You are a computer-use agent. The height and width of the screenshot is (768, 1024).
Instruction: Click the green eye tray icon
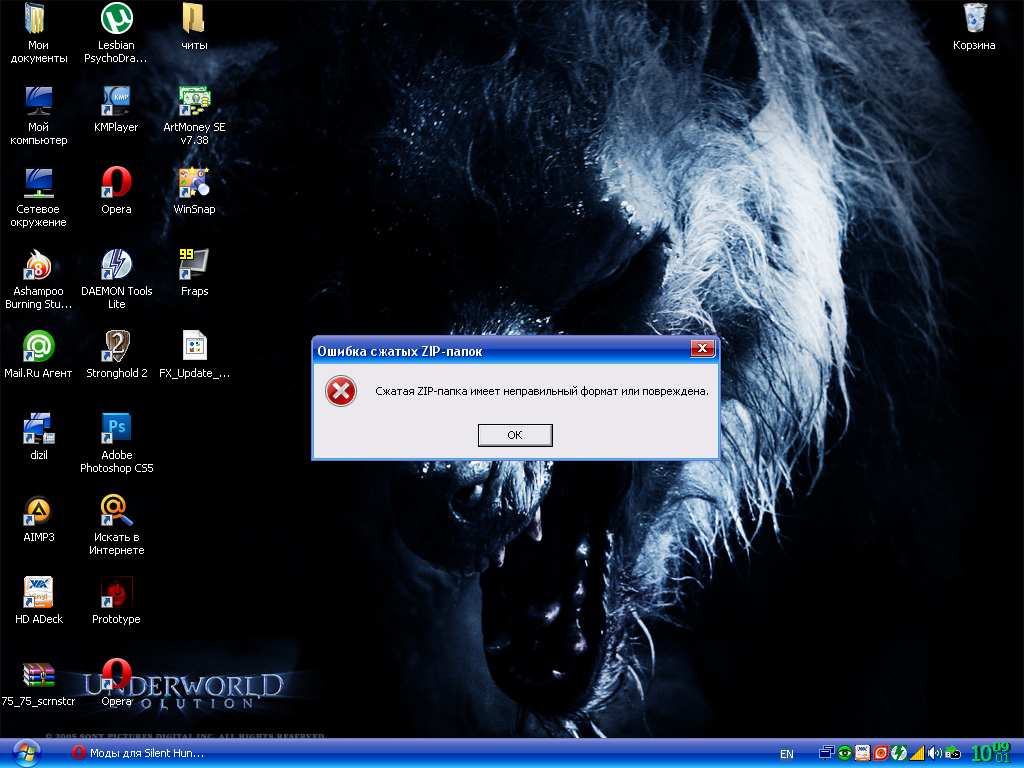844,753
